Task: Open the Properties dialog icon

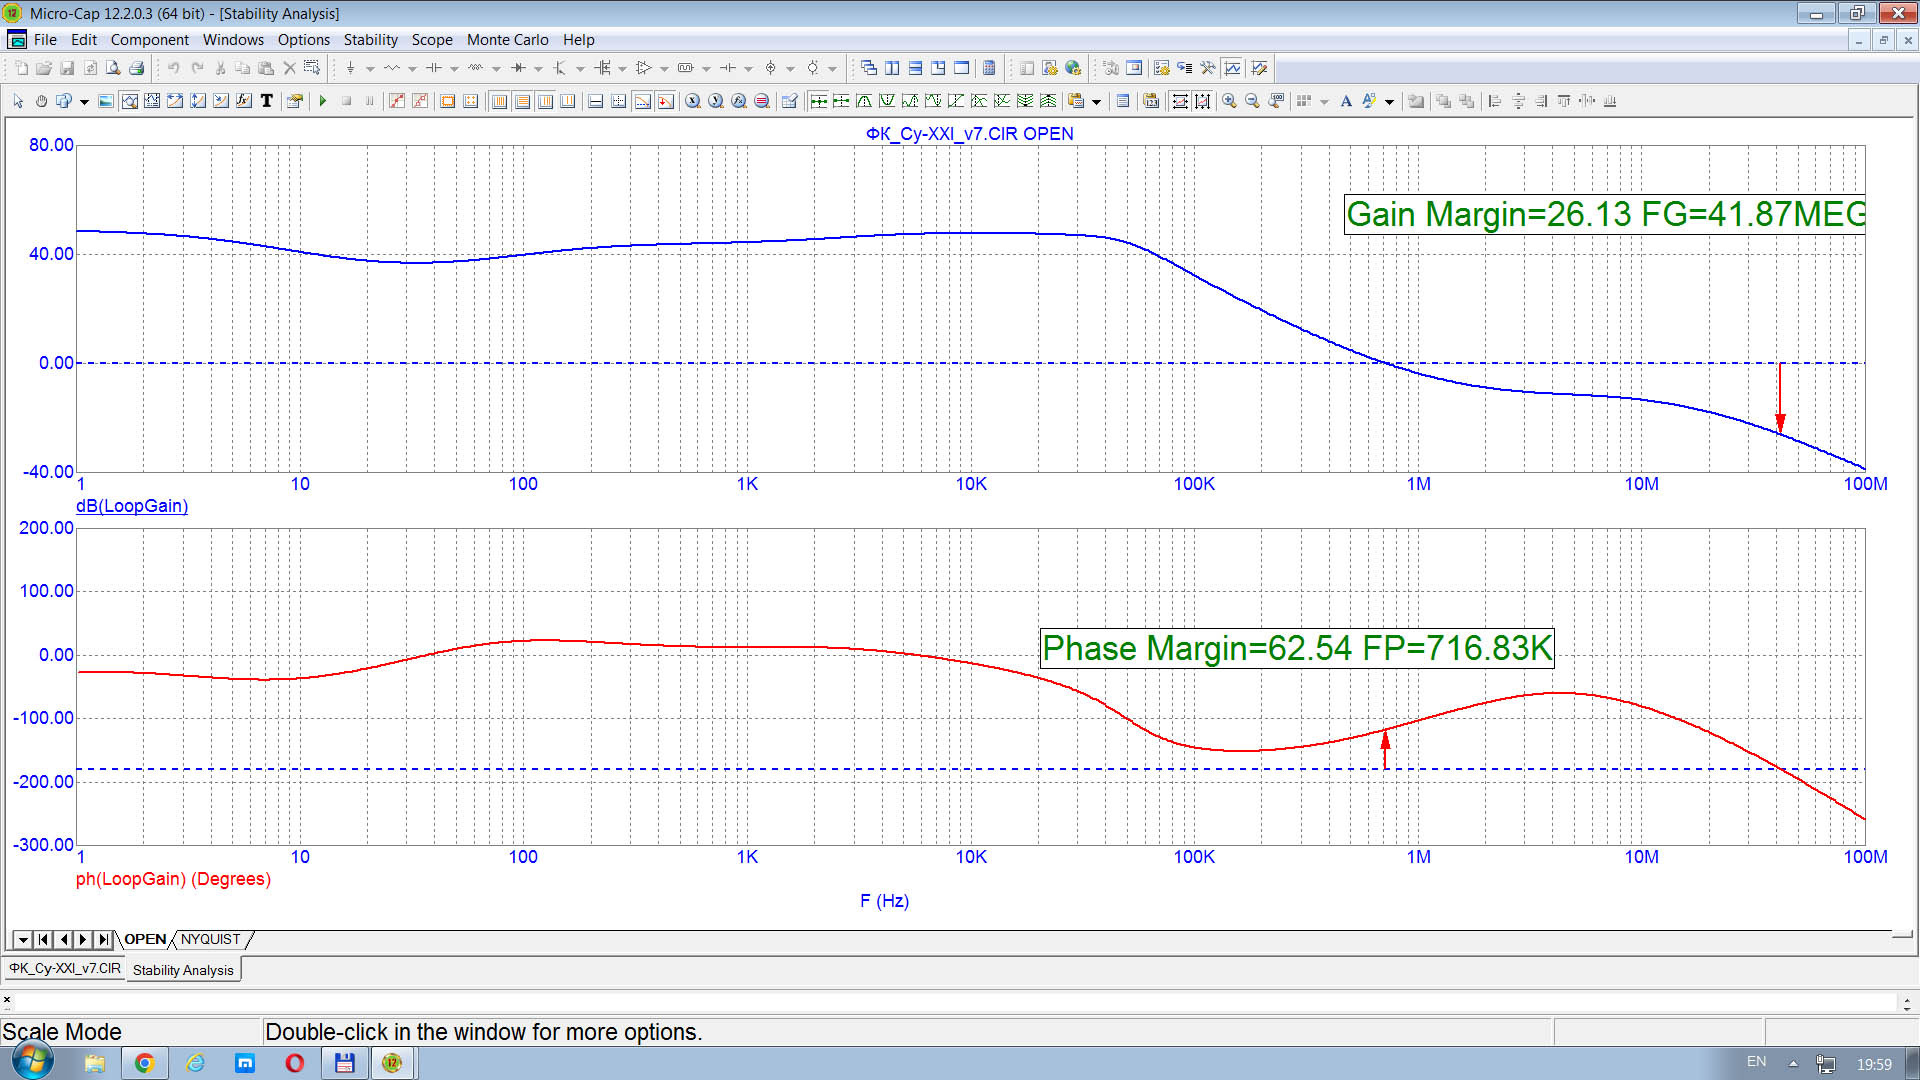Action: point(294,101)
